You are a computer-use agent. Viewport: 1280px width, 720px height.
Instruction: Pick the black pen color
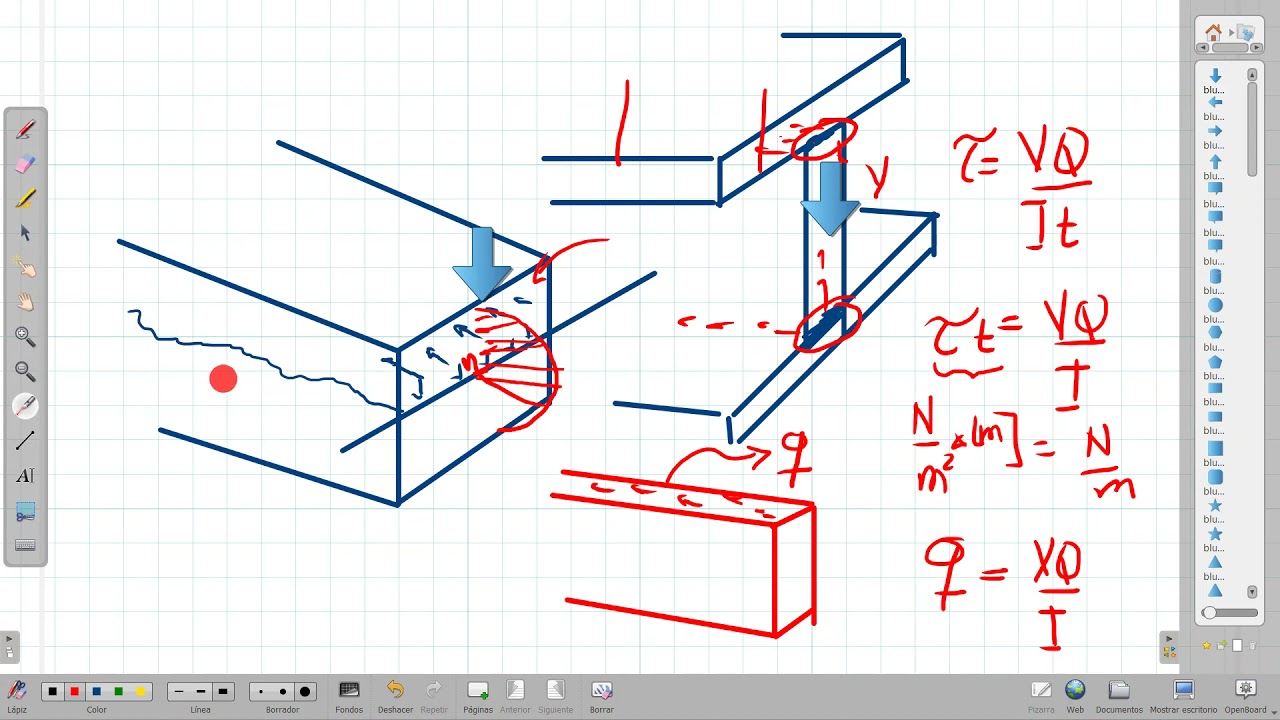[52, 692]
